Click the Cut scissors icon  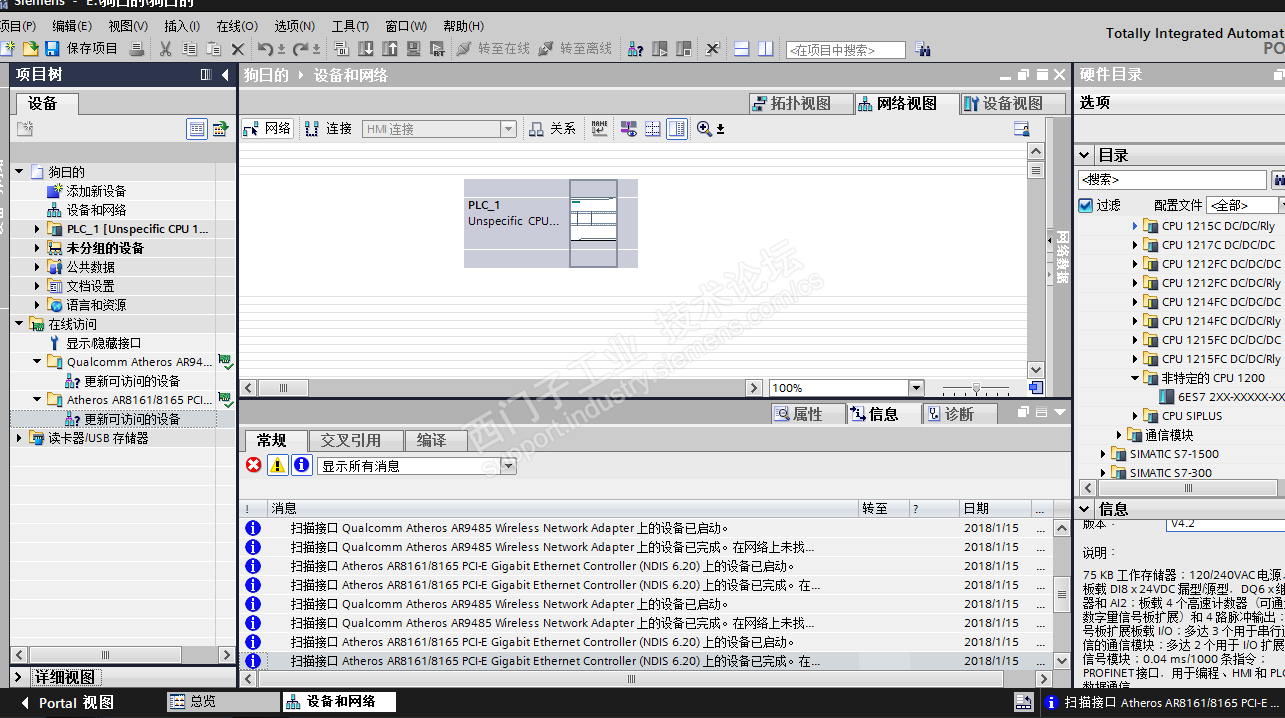(x=165, y=48)
